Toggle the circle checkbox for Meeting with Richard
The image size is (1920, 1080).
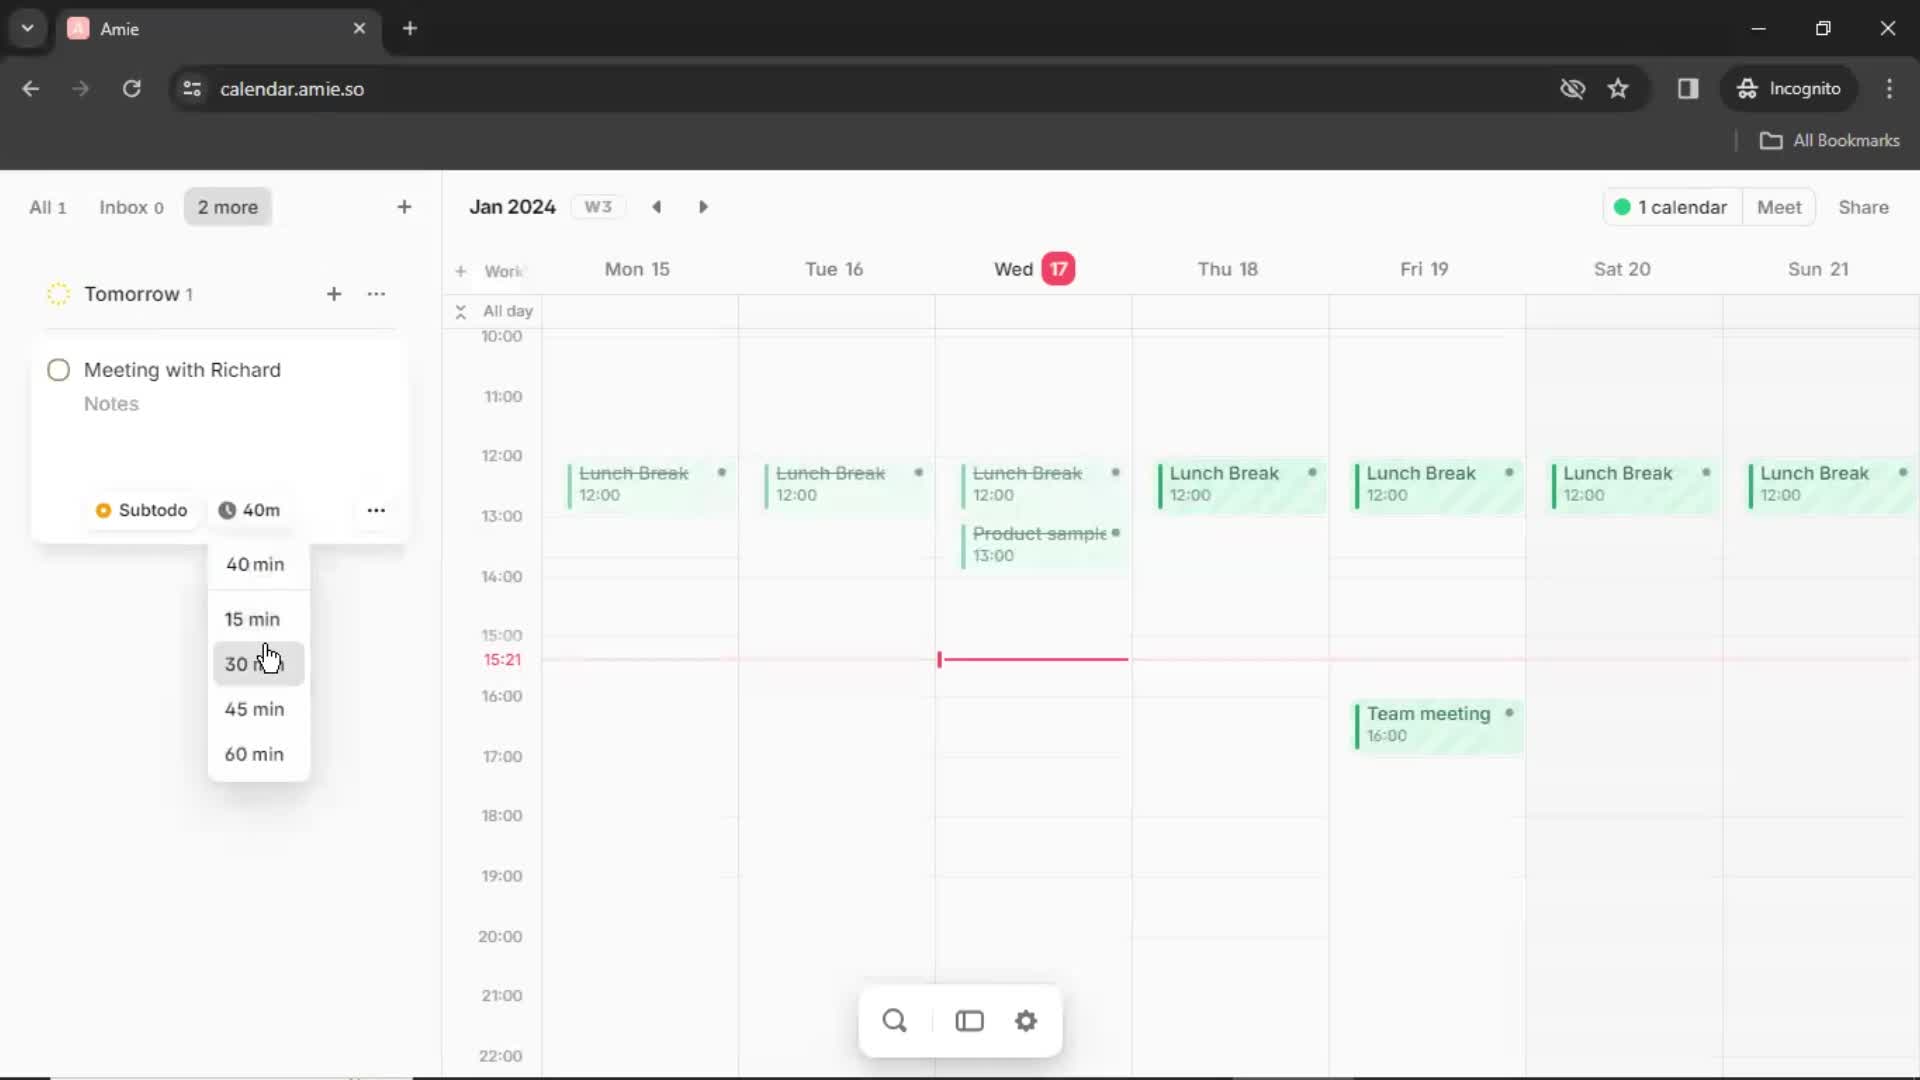[58, 369]
